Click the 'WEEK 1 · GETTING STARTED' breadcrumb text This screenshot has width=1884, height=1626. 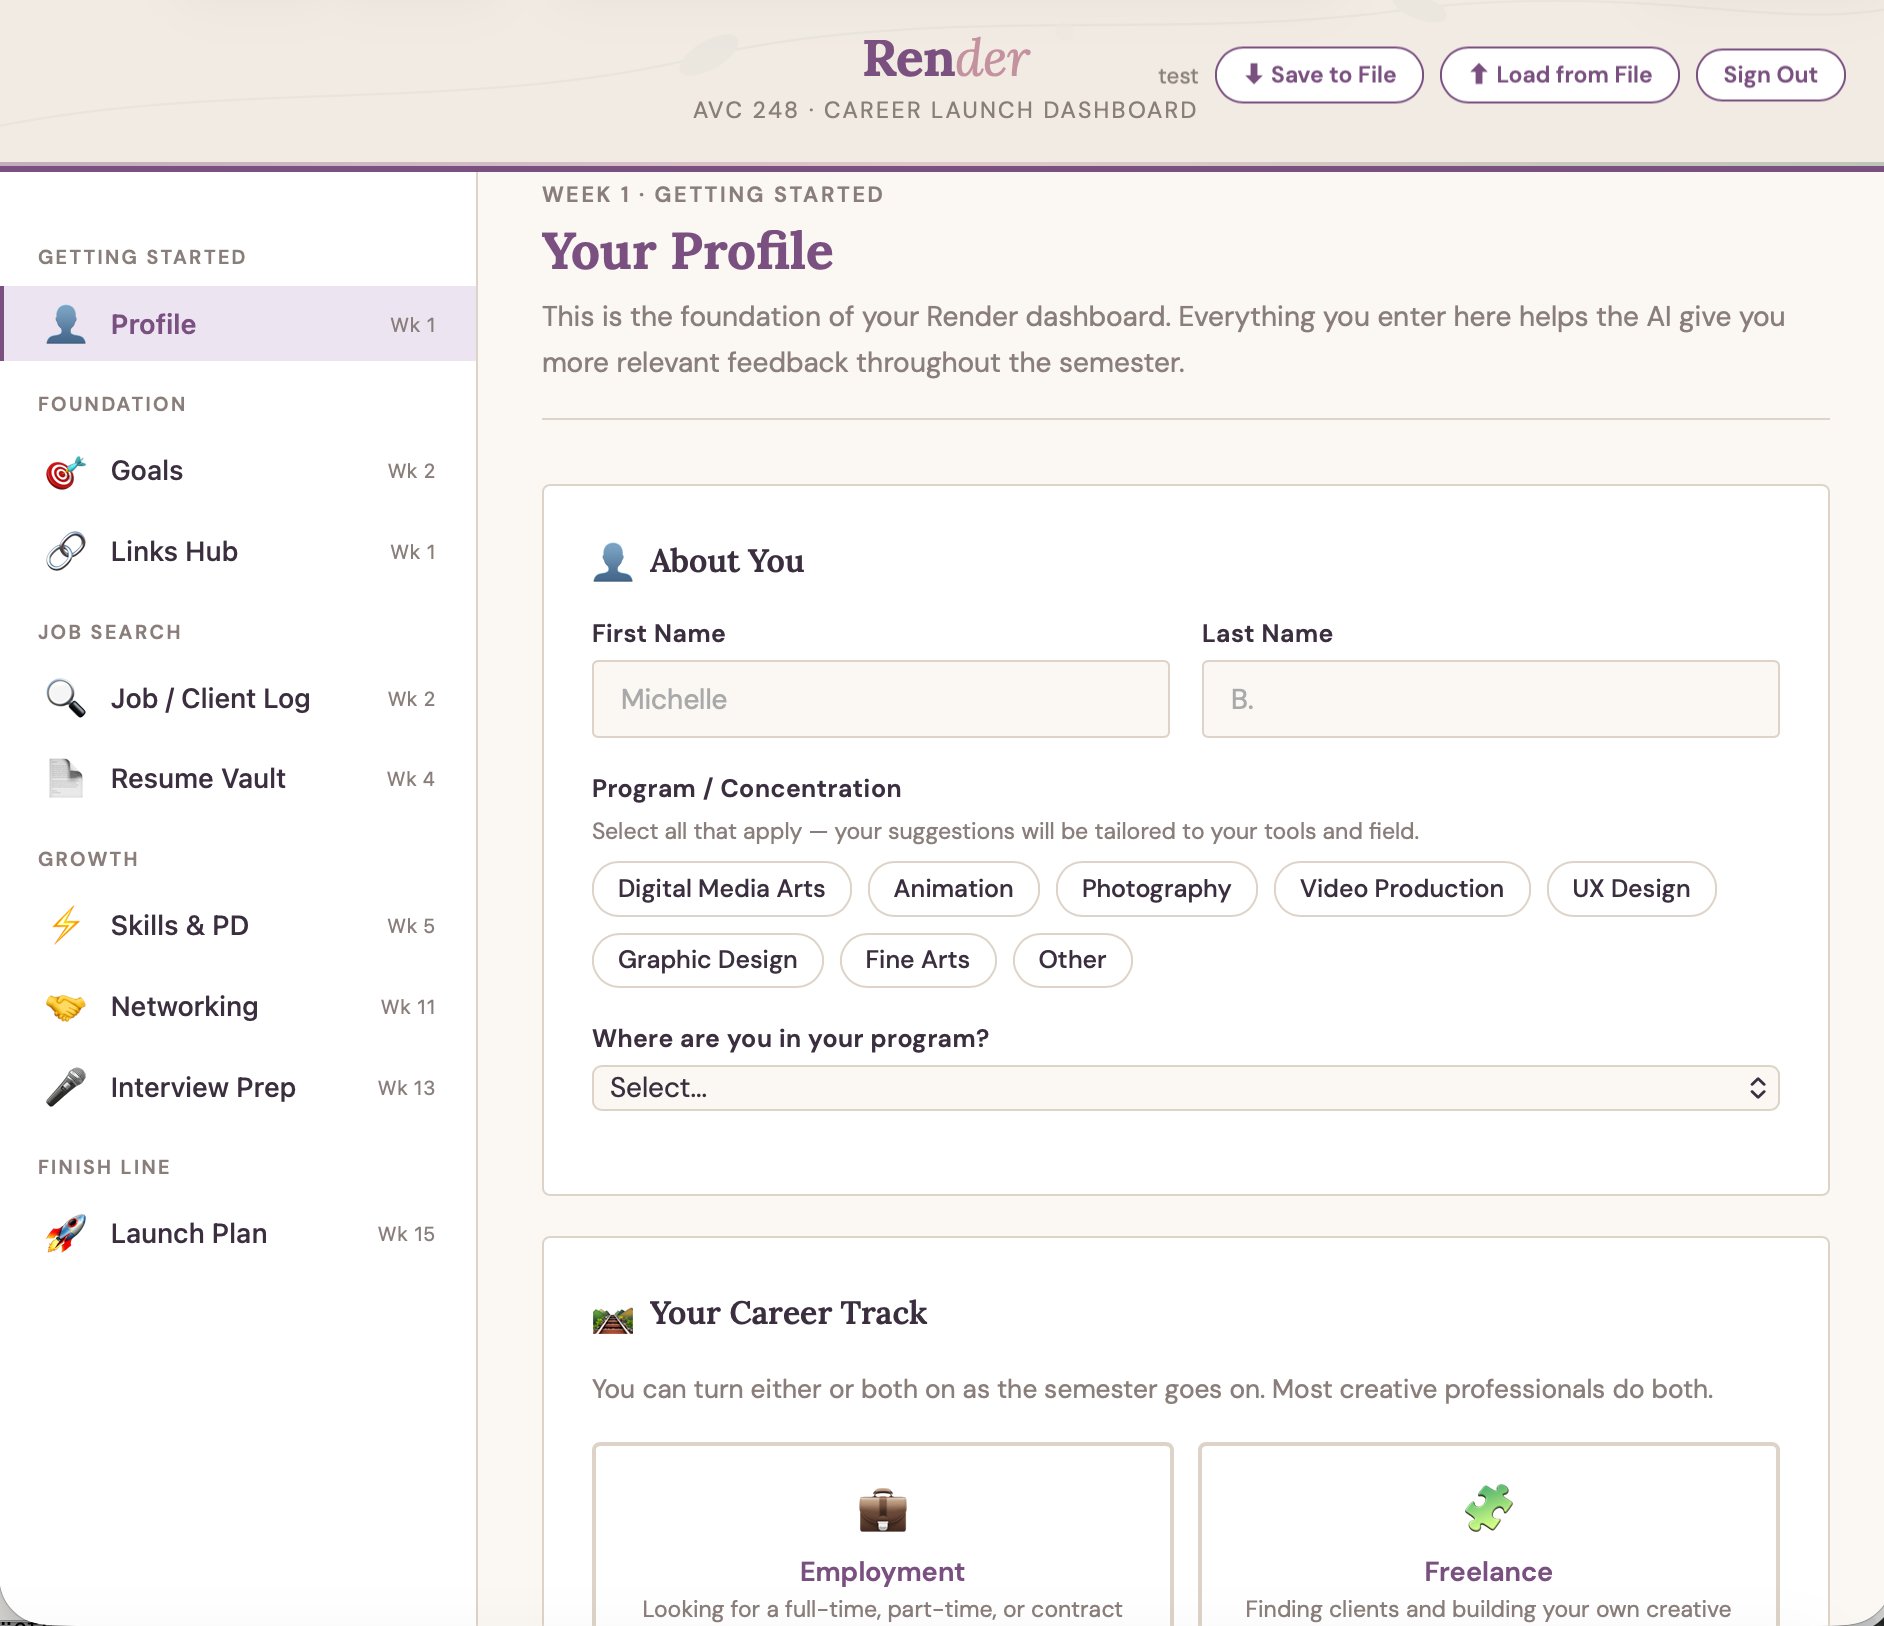713,194
